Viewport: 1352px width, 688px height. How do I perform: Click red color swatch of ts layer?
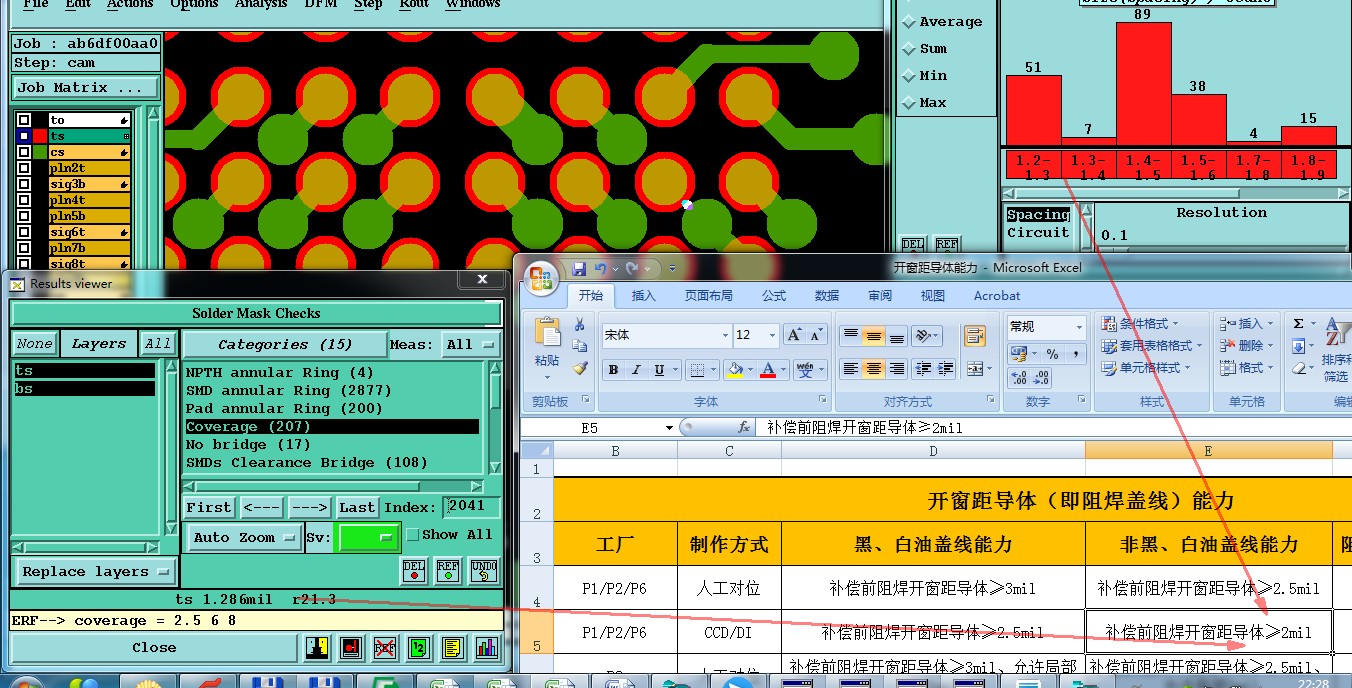[x=39, y=136]
